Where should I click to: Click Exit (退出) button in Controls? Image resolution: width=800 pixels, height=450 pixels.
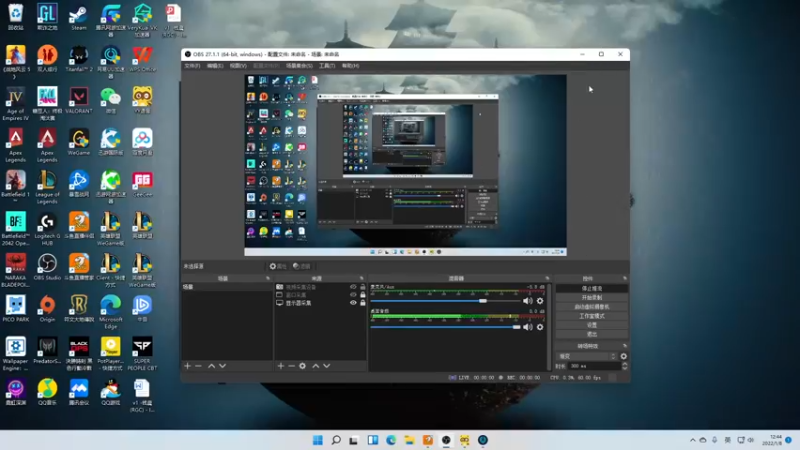click(x=592, y=334)
